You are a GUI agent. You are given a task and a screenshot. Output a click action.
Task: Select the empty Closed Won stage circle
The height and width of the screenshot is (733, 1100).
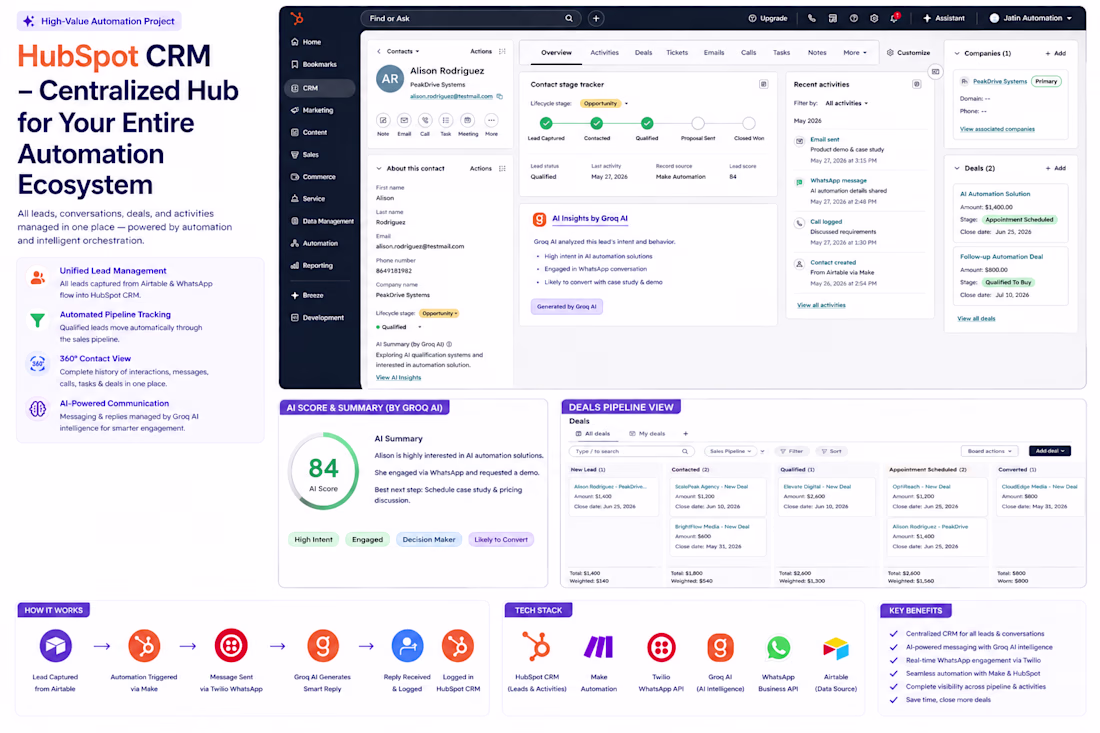pos(749,123)
